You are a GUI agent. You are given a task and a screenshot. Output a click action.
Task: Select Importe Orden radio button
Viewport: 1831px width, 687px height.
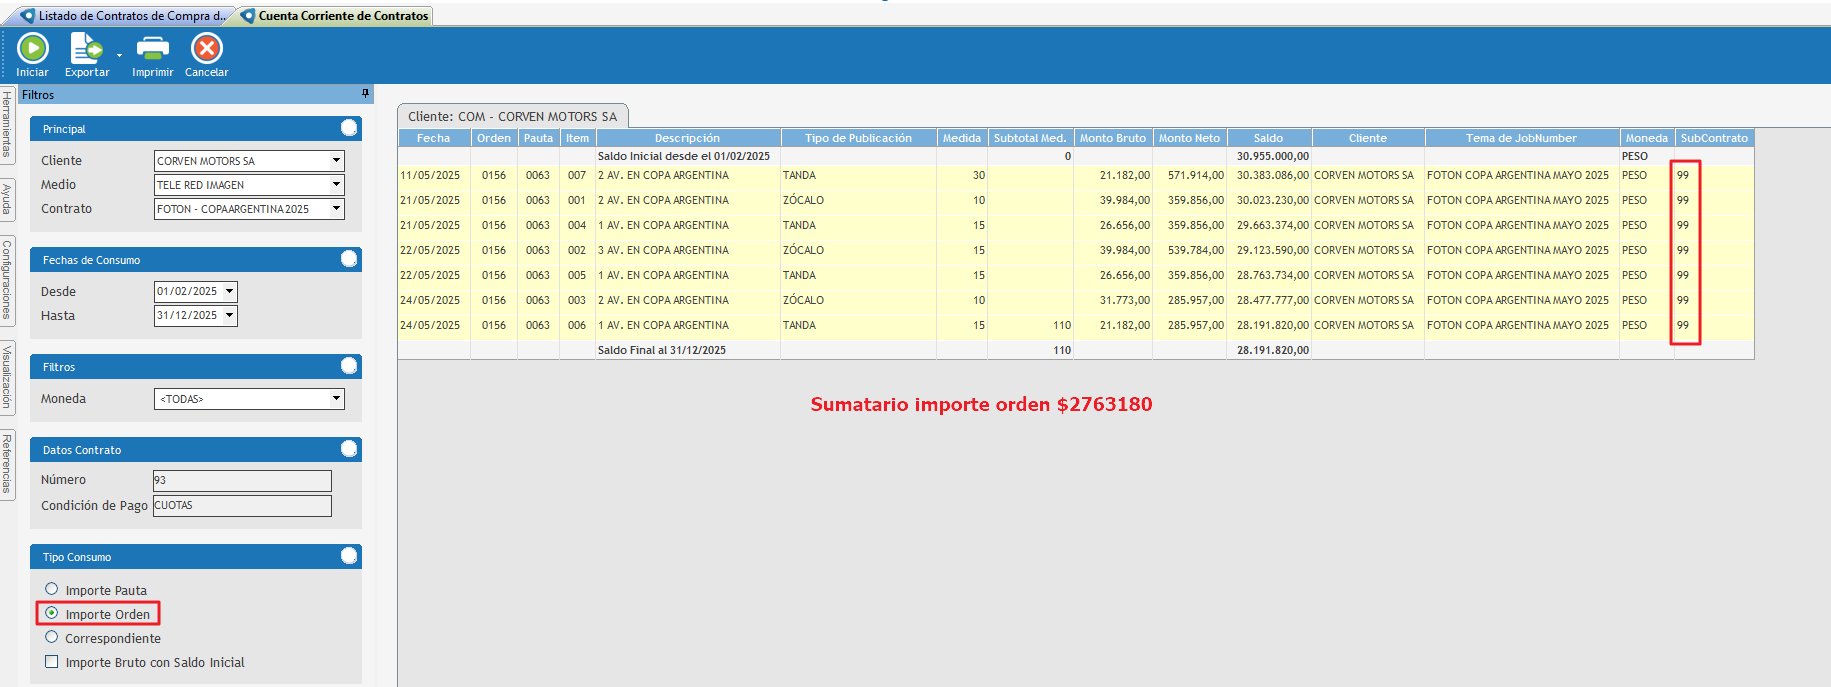[52, 613]
